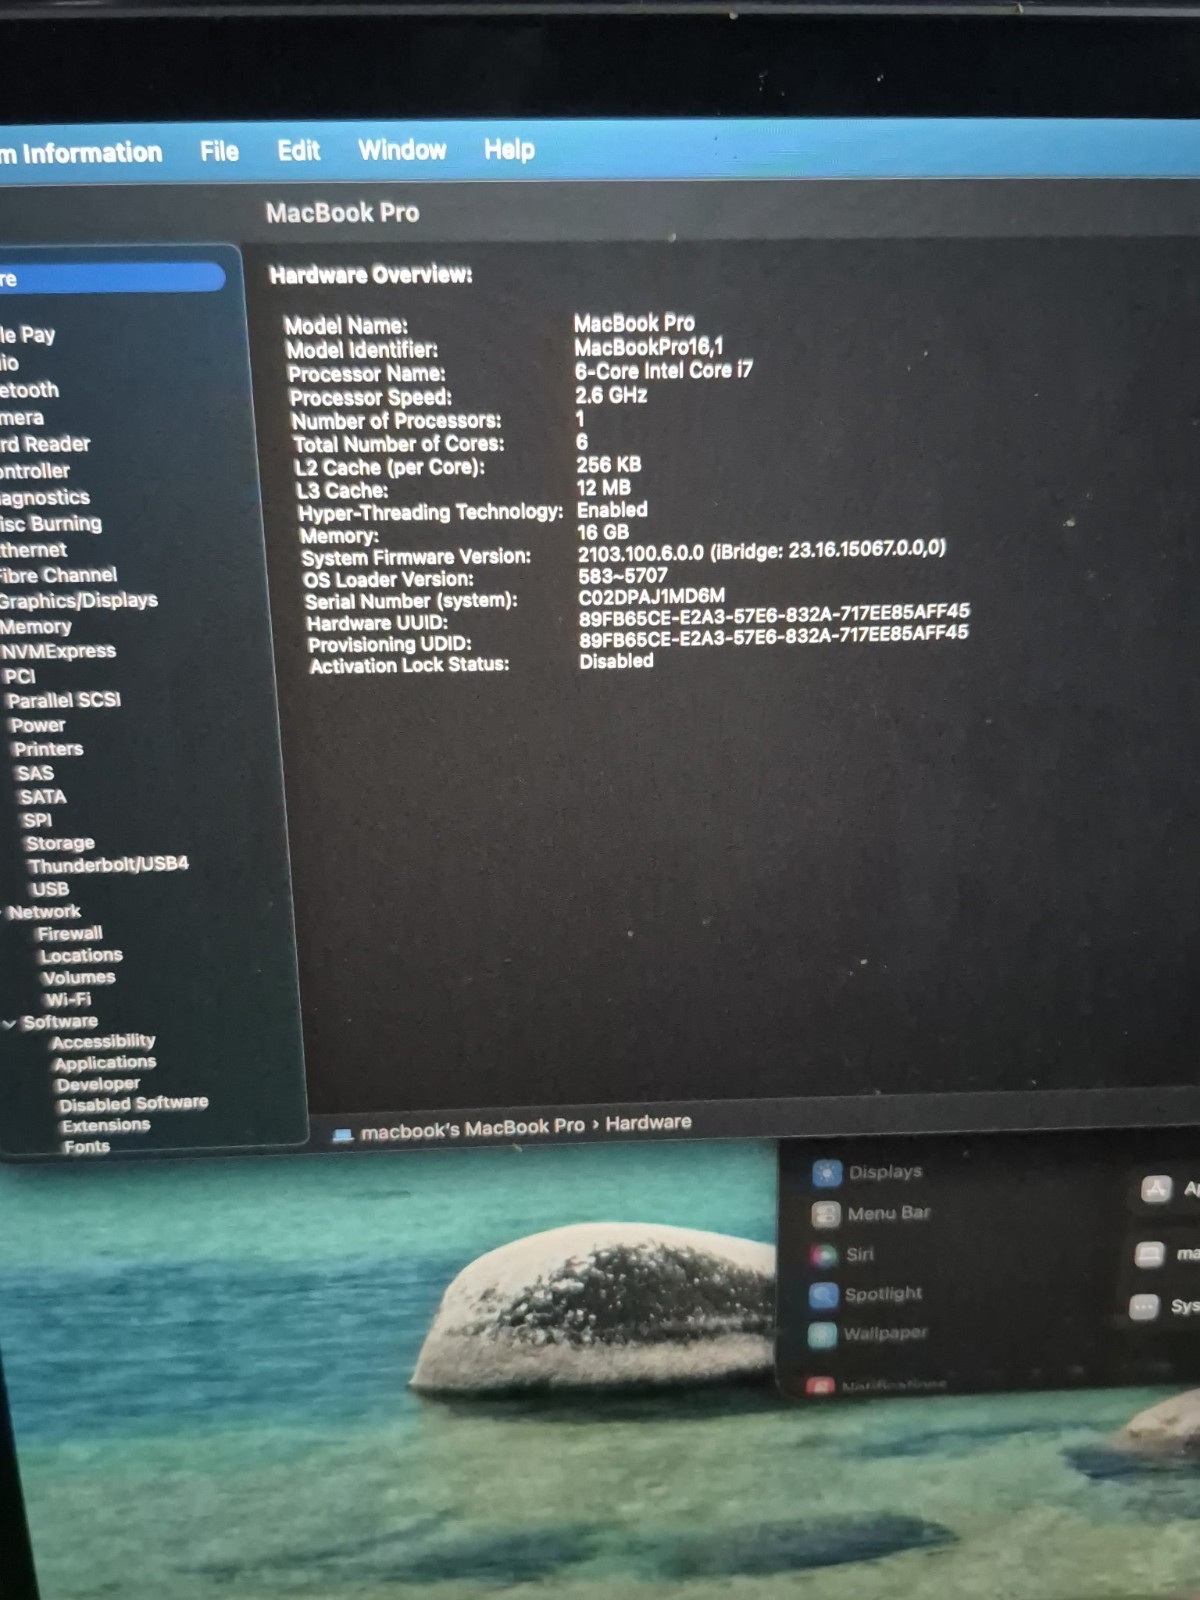Click the Activation Lock Status Disabled value
The height and width of the screenshot is (1600, 1200).
pos(616,661)
